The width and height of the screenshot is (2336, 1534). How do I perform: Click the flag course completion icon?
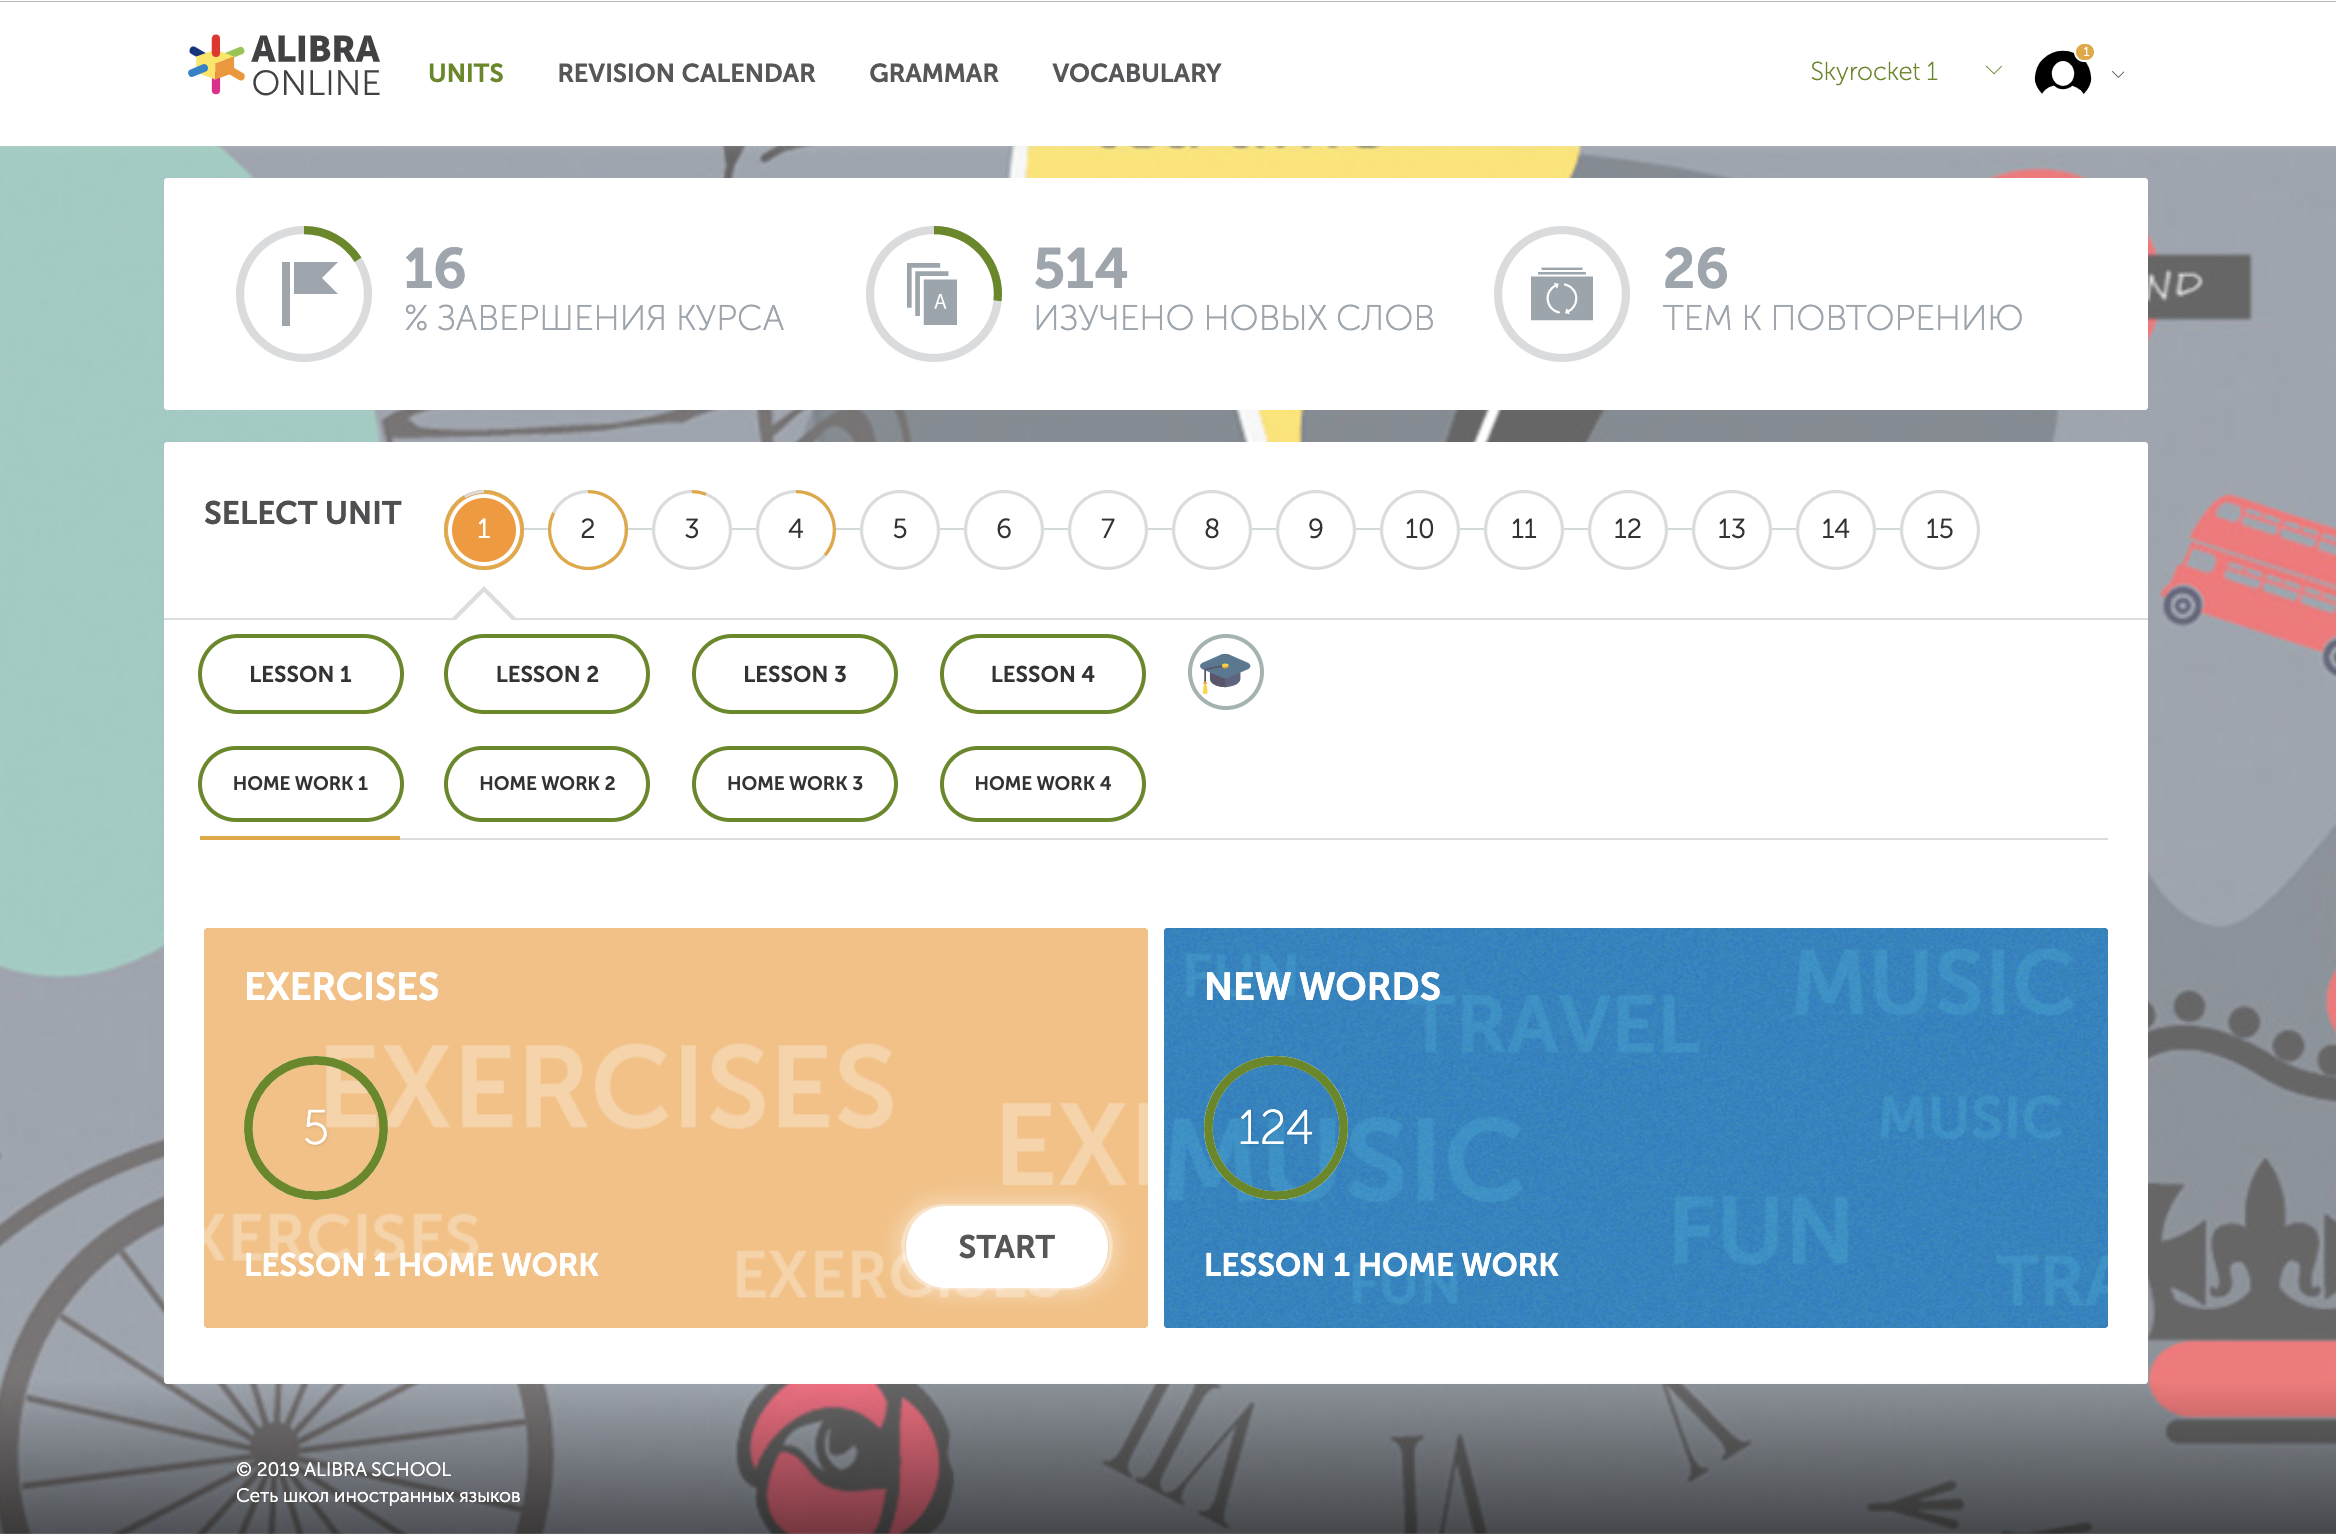(x=307, y=295)
